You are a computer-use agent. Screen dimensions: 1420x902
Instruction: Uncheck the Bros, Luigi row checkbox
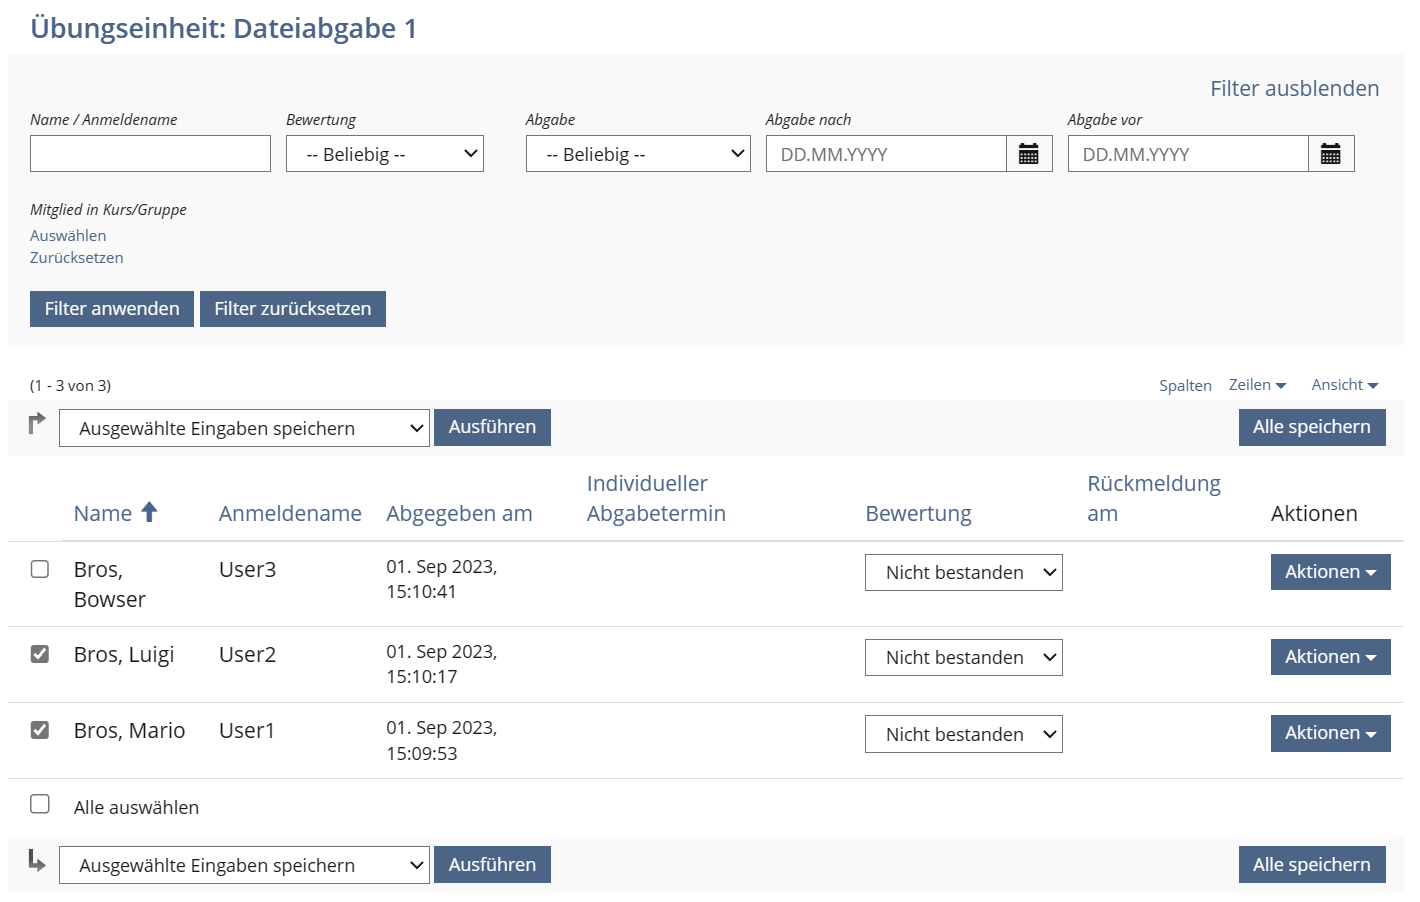click(40, 654)
